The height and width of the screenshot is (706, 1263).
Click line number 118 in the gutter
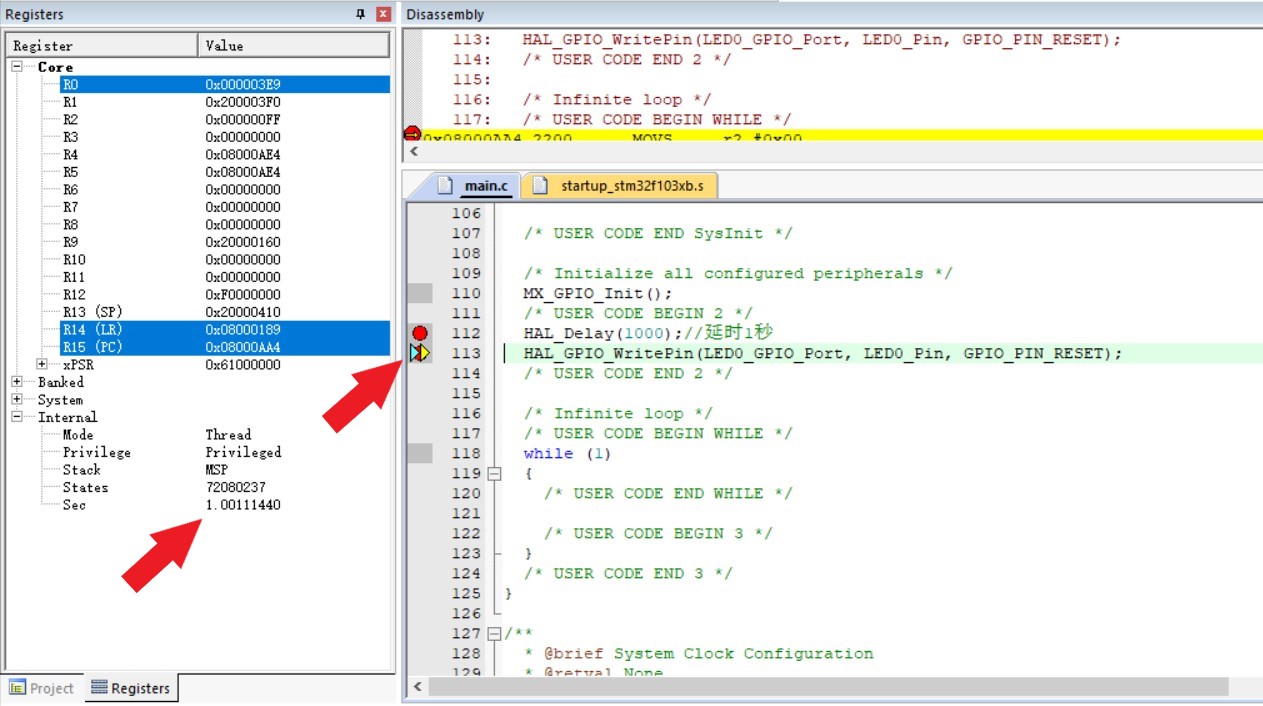click(x=466, y=453)
